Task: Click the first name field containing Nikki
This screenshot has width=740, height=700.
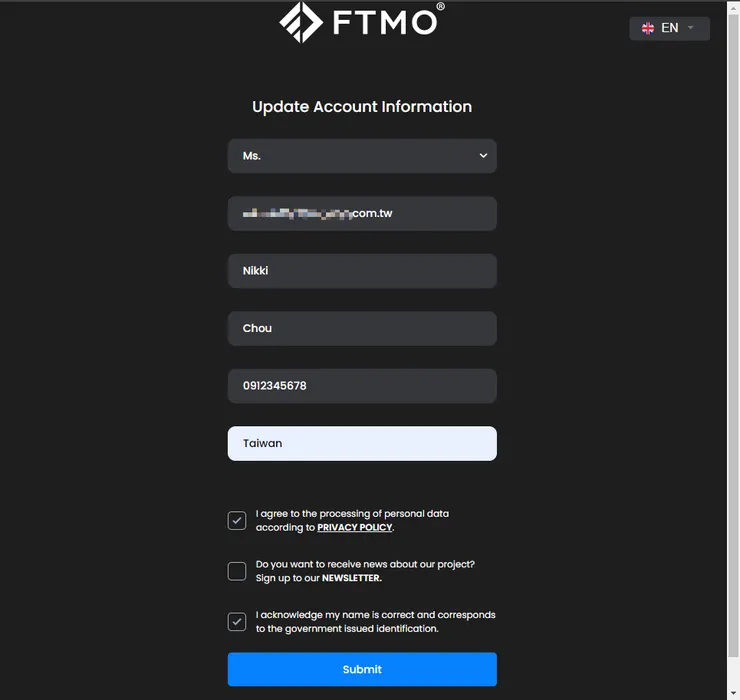Action: click(x=362, y=271)
